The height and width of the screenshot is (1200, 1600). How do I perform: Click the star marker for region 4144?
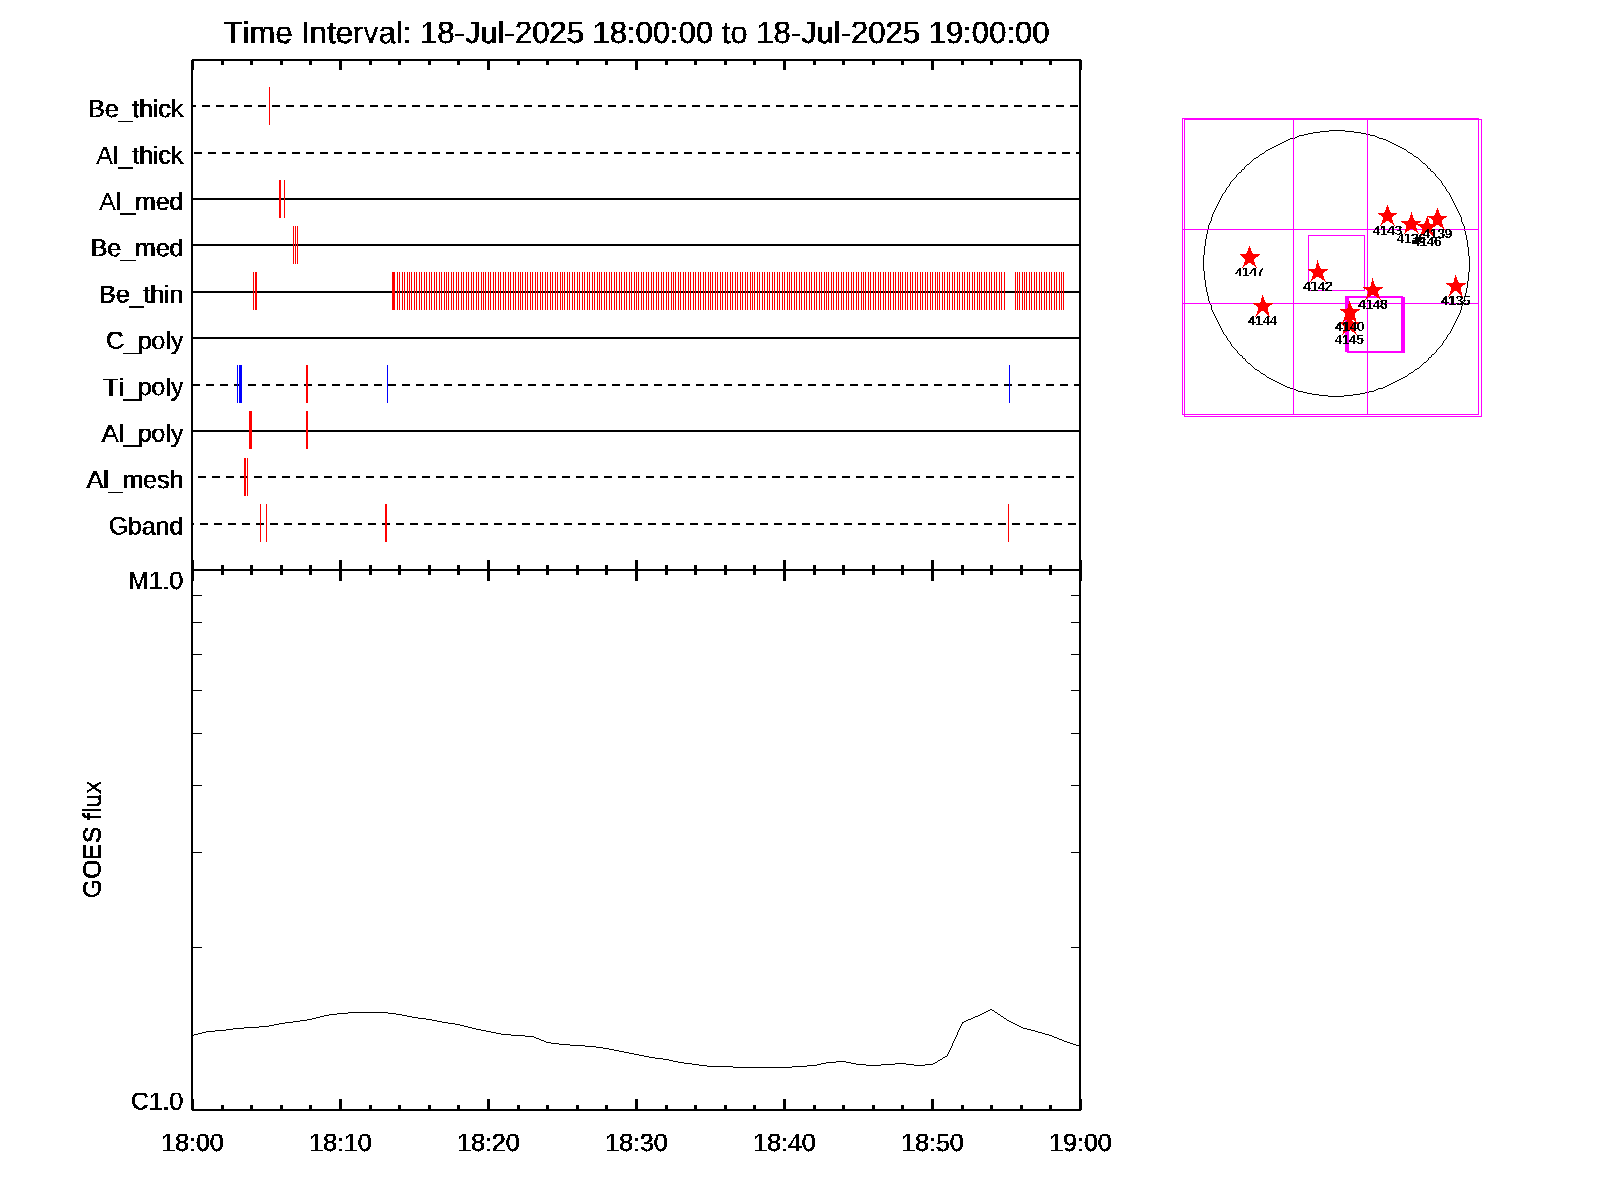pyautogui.click(x=1263, y=306)
